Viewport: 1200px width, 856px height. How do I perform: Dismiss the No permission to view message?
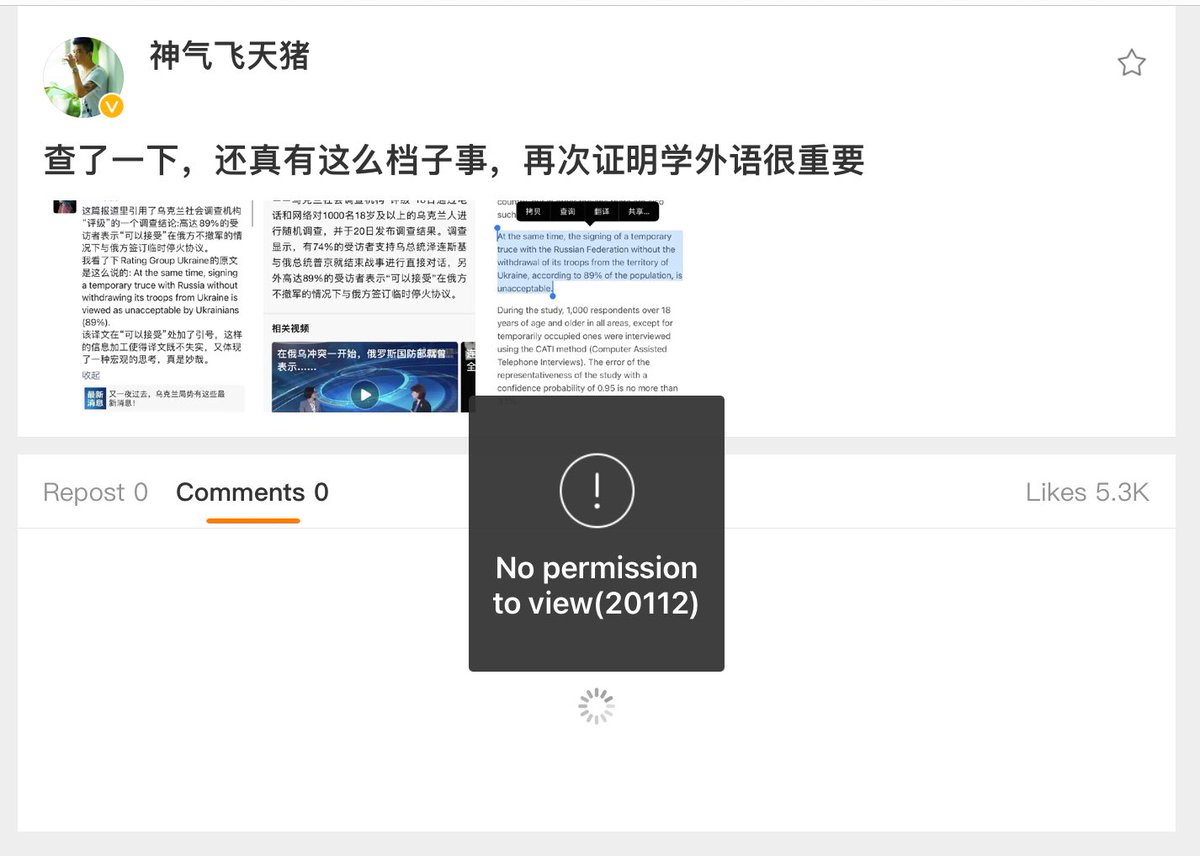tap(596, 585)
